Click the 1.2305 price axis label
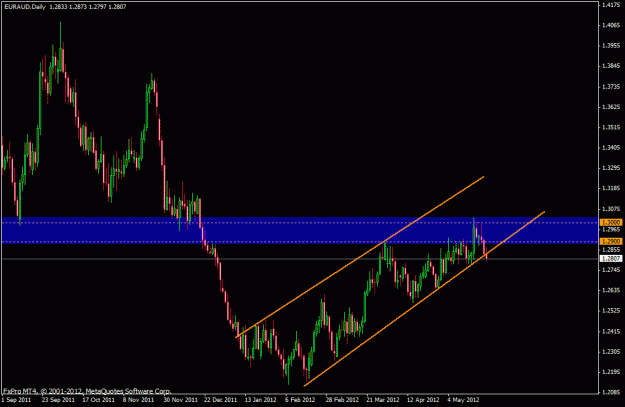Viewport: 625px width, 407px height. click(x=611, y=352)
